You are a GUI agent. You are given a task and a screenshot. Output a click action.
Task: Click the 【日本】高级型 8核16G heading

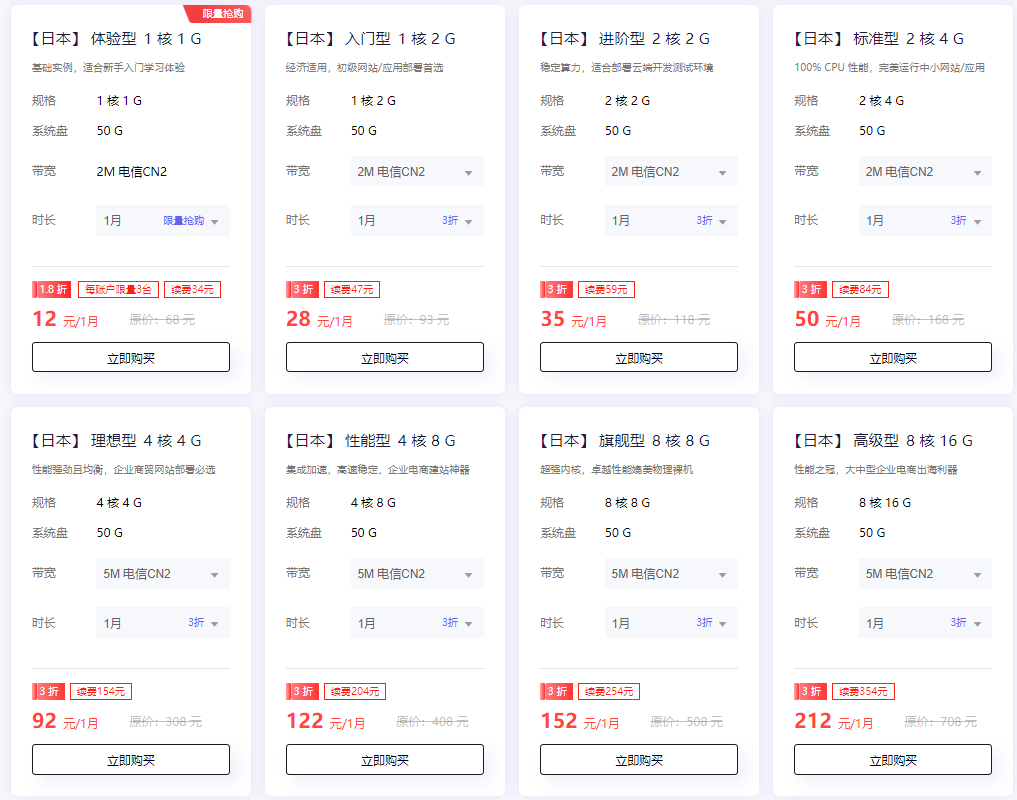coord(883,441)
